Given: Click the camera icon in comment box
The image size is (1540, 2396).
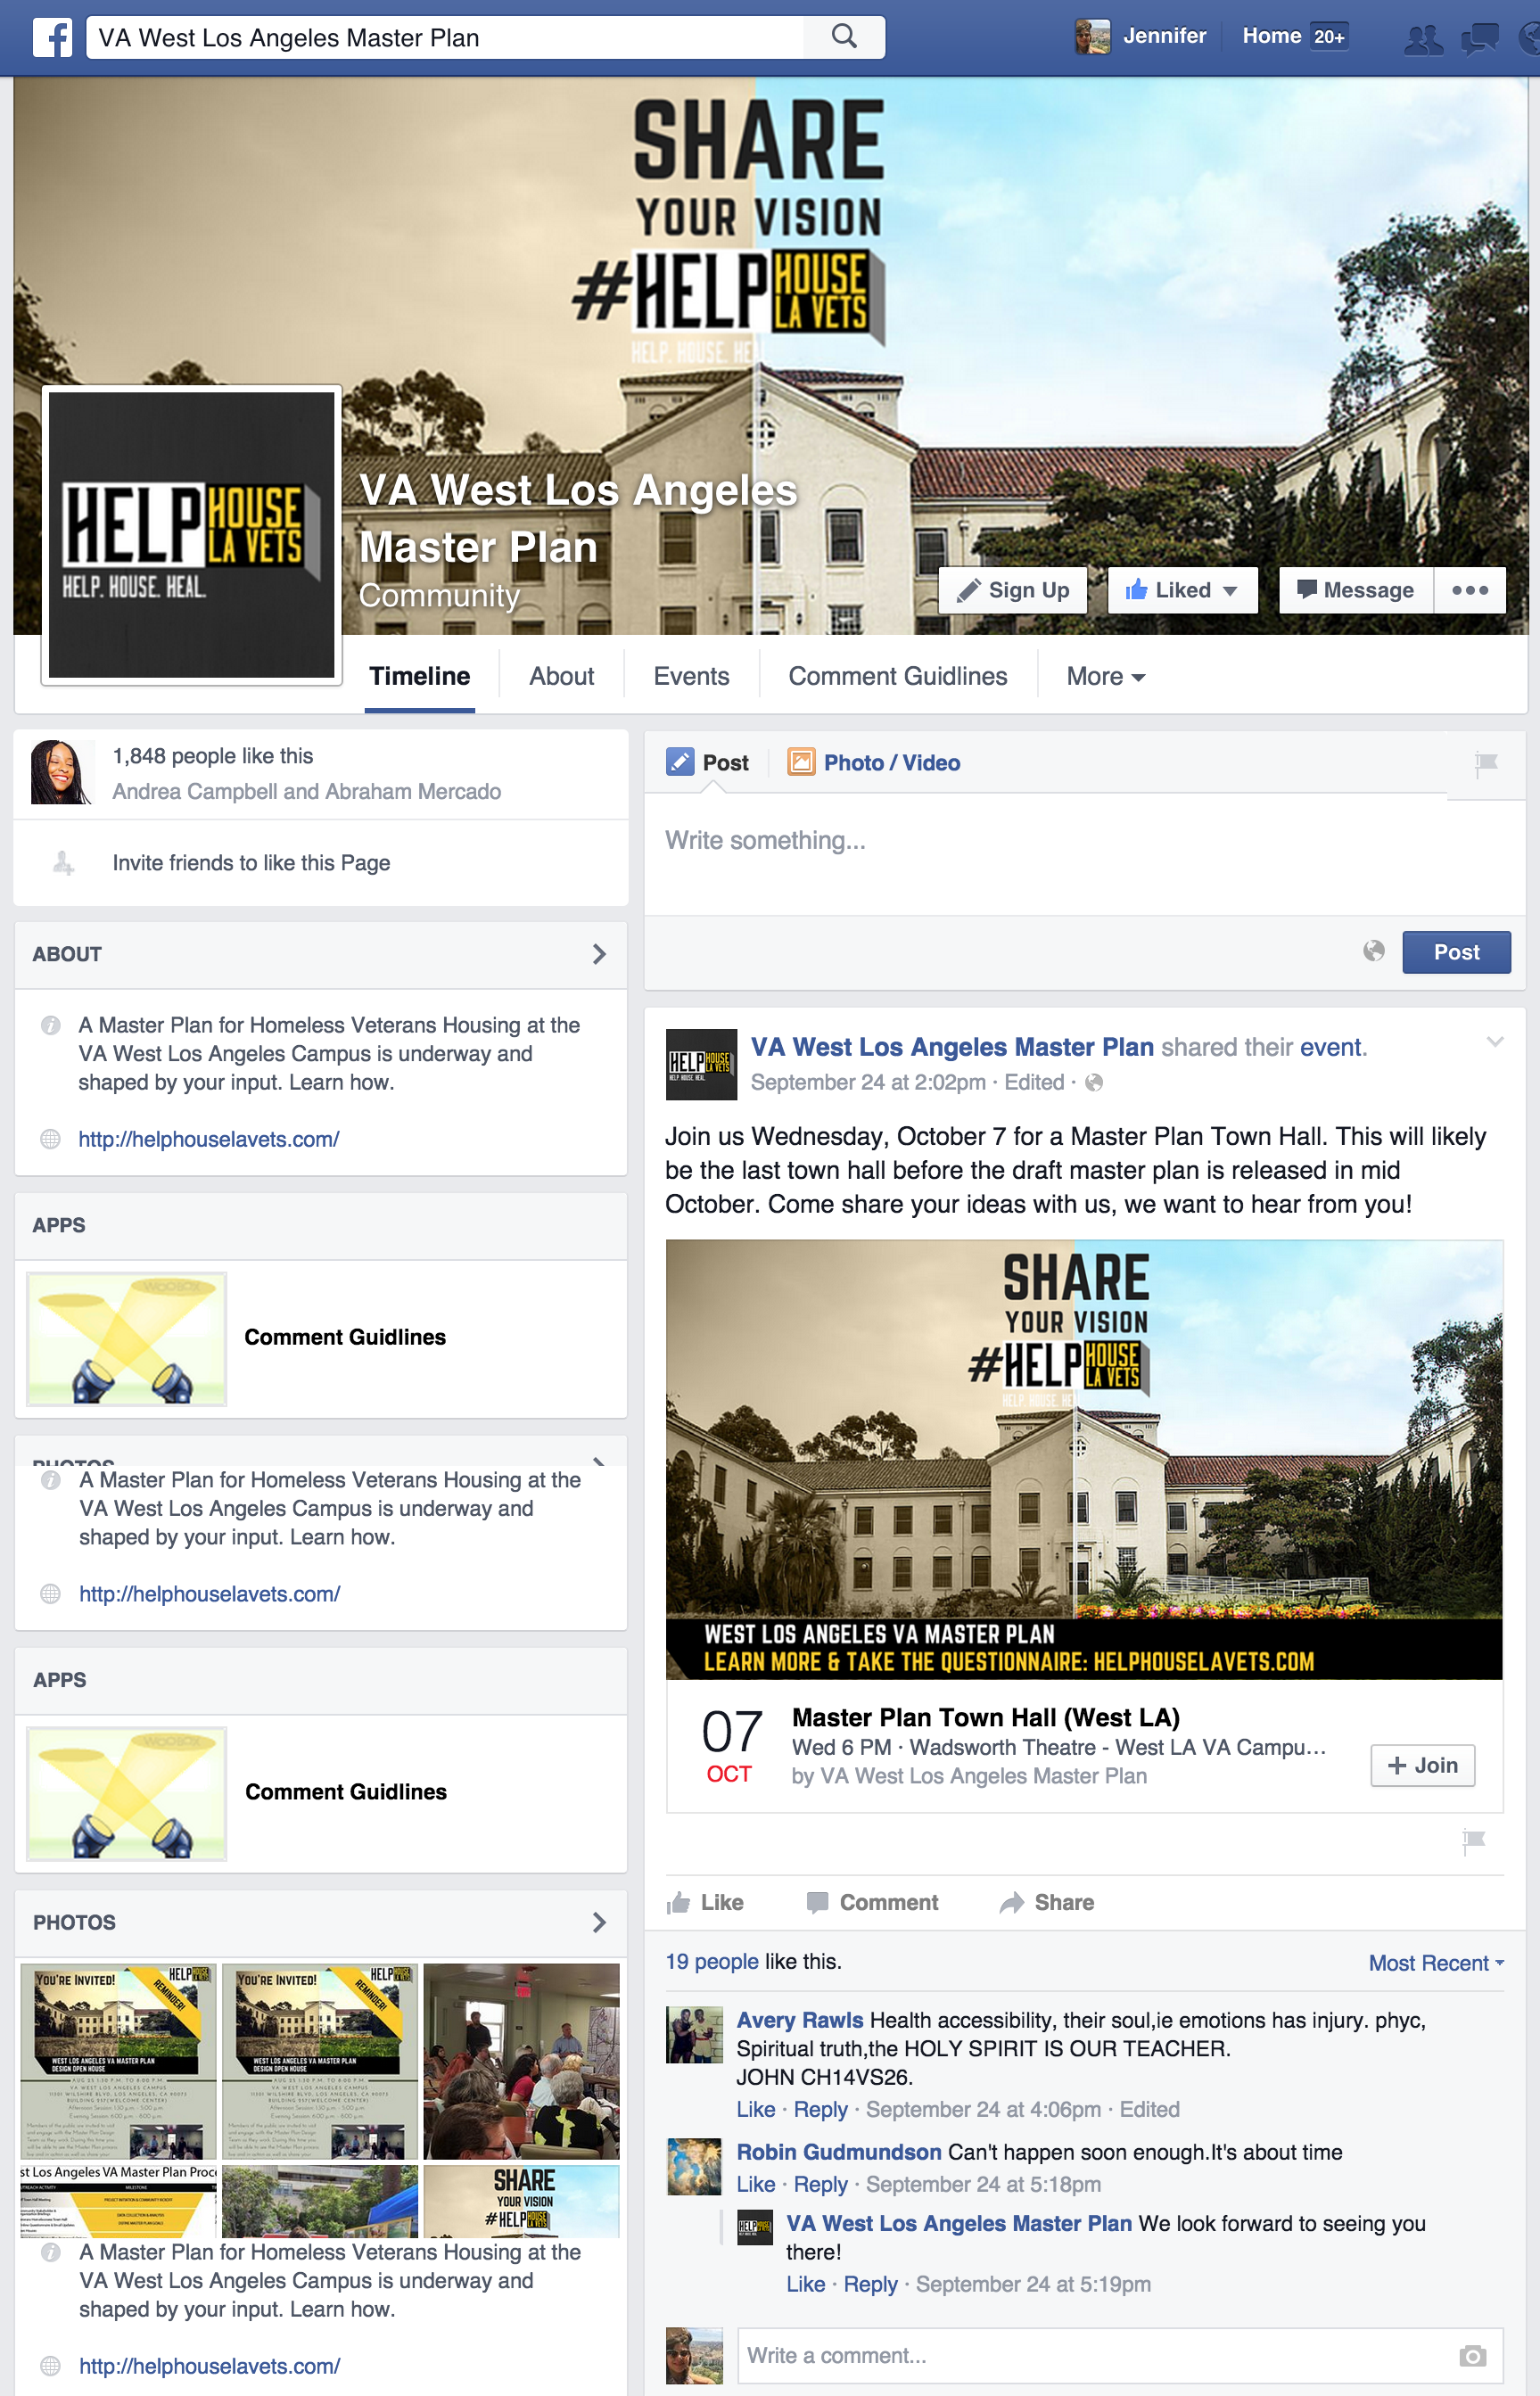Looking at the screenshot, I should coord(1472,2356).
